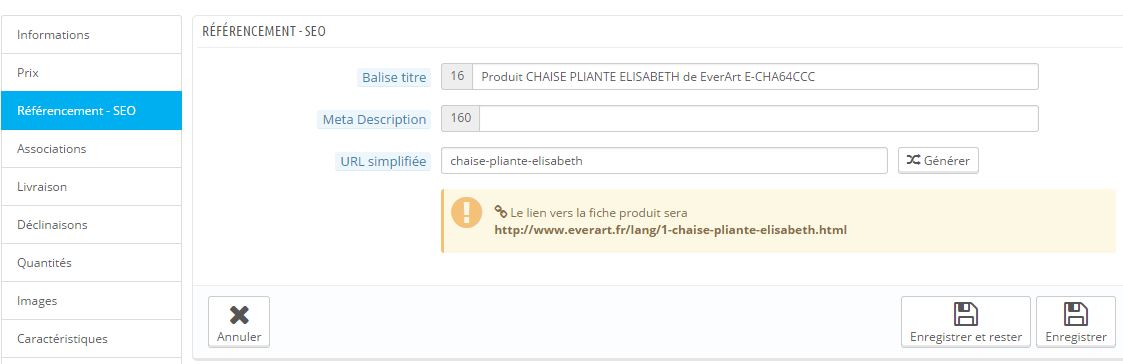Open the Informations tab
The image size is (1123, 364).
(x=91, y=34)
